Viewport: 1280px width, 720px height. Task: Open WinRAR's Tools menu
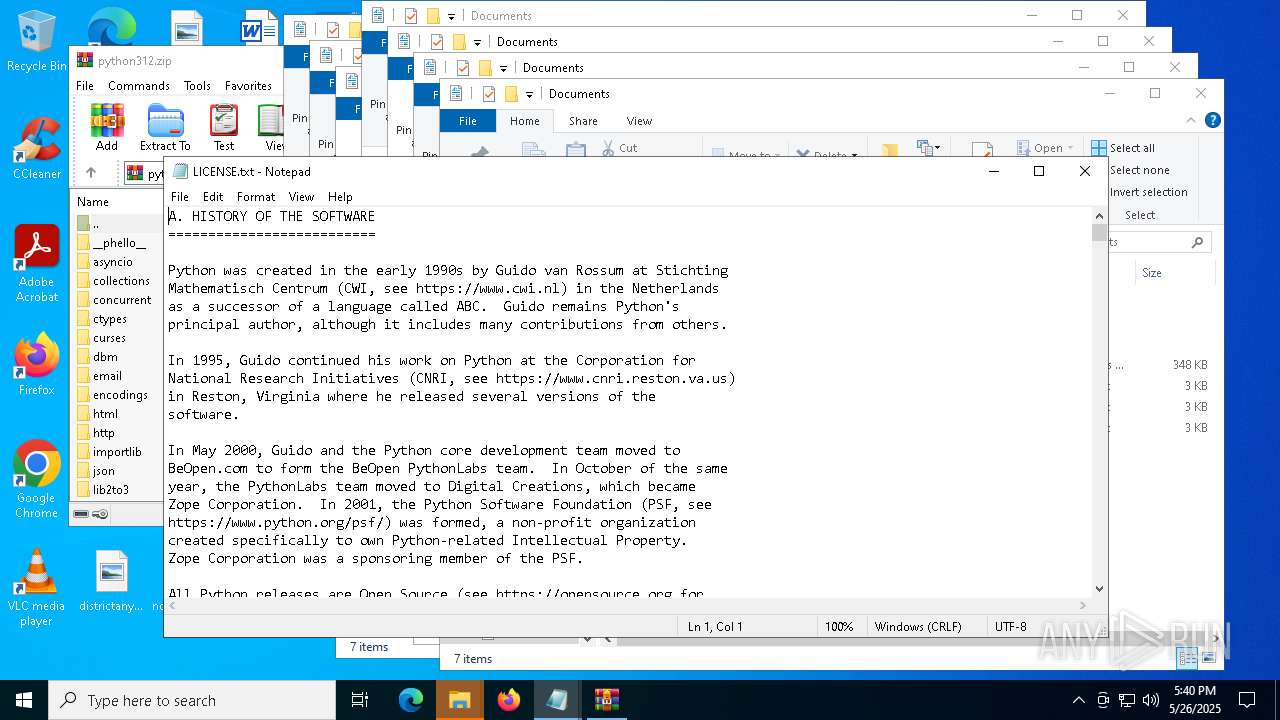pos(197,86)
